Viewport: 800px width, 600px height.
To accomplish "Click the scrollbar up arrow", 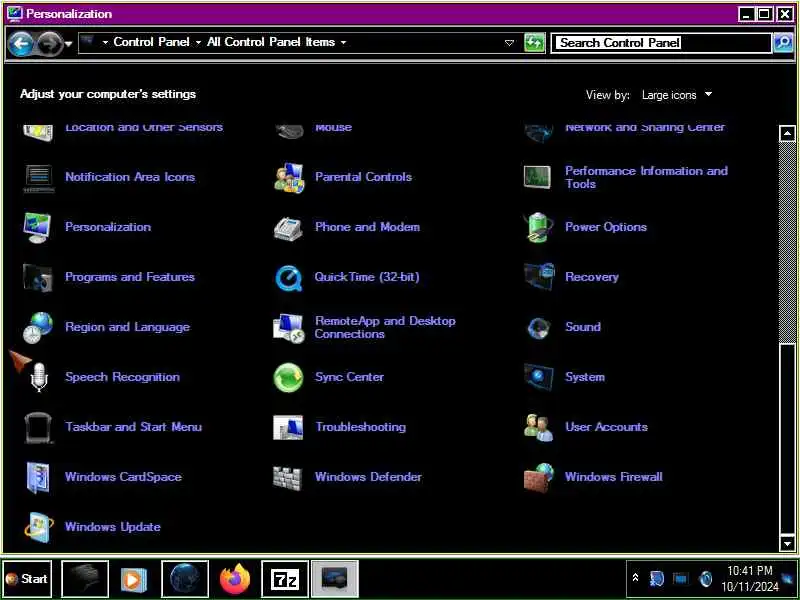I will tap(787, 134).
